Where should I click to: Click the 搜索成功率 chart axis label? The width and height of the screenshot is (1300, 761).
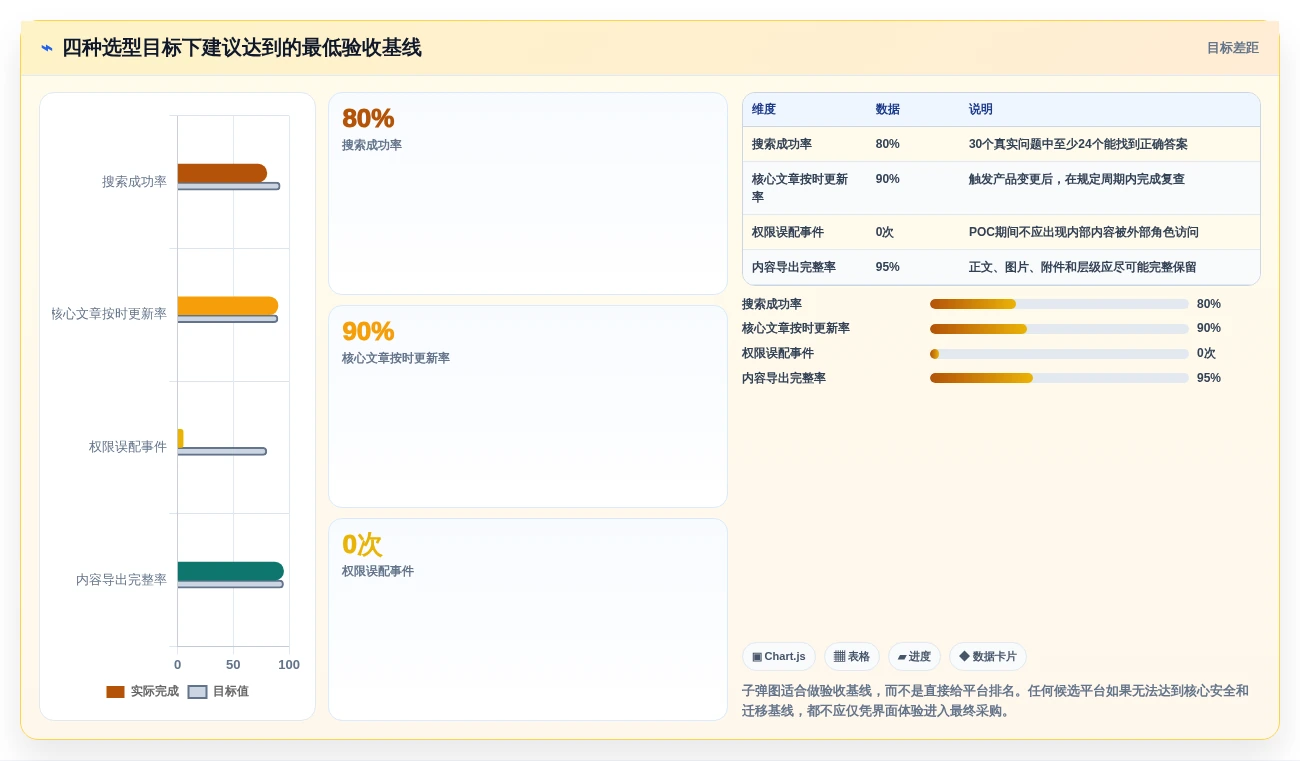[x=134, y=182]
